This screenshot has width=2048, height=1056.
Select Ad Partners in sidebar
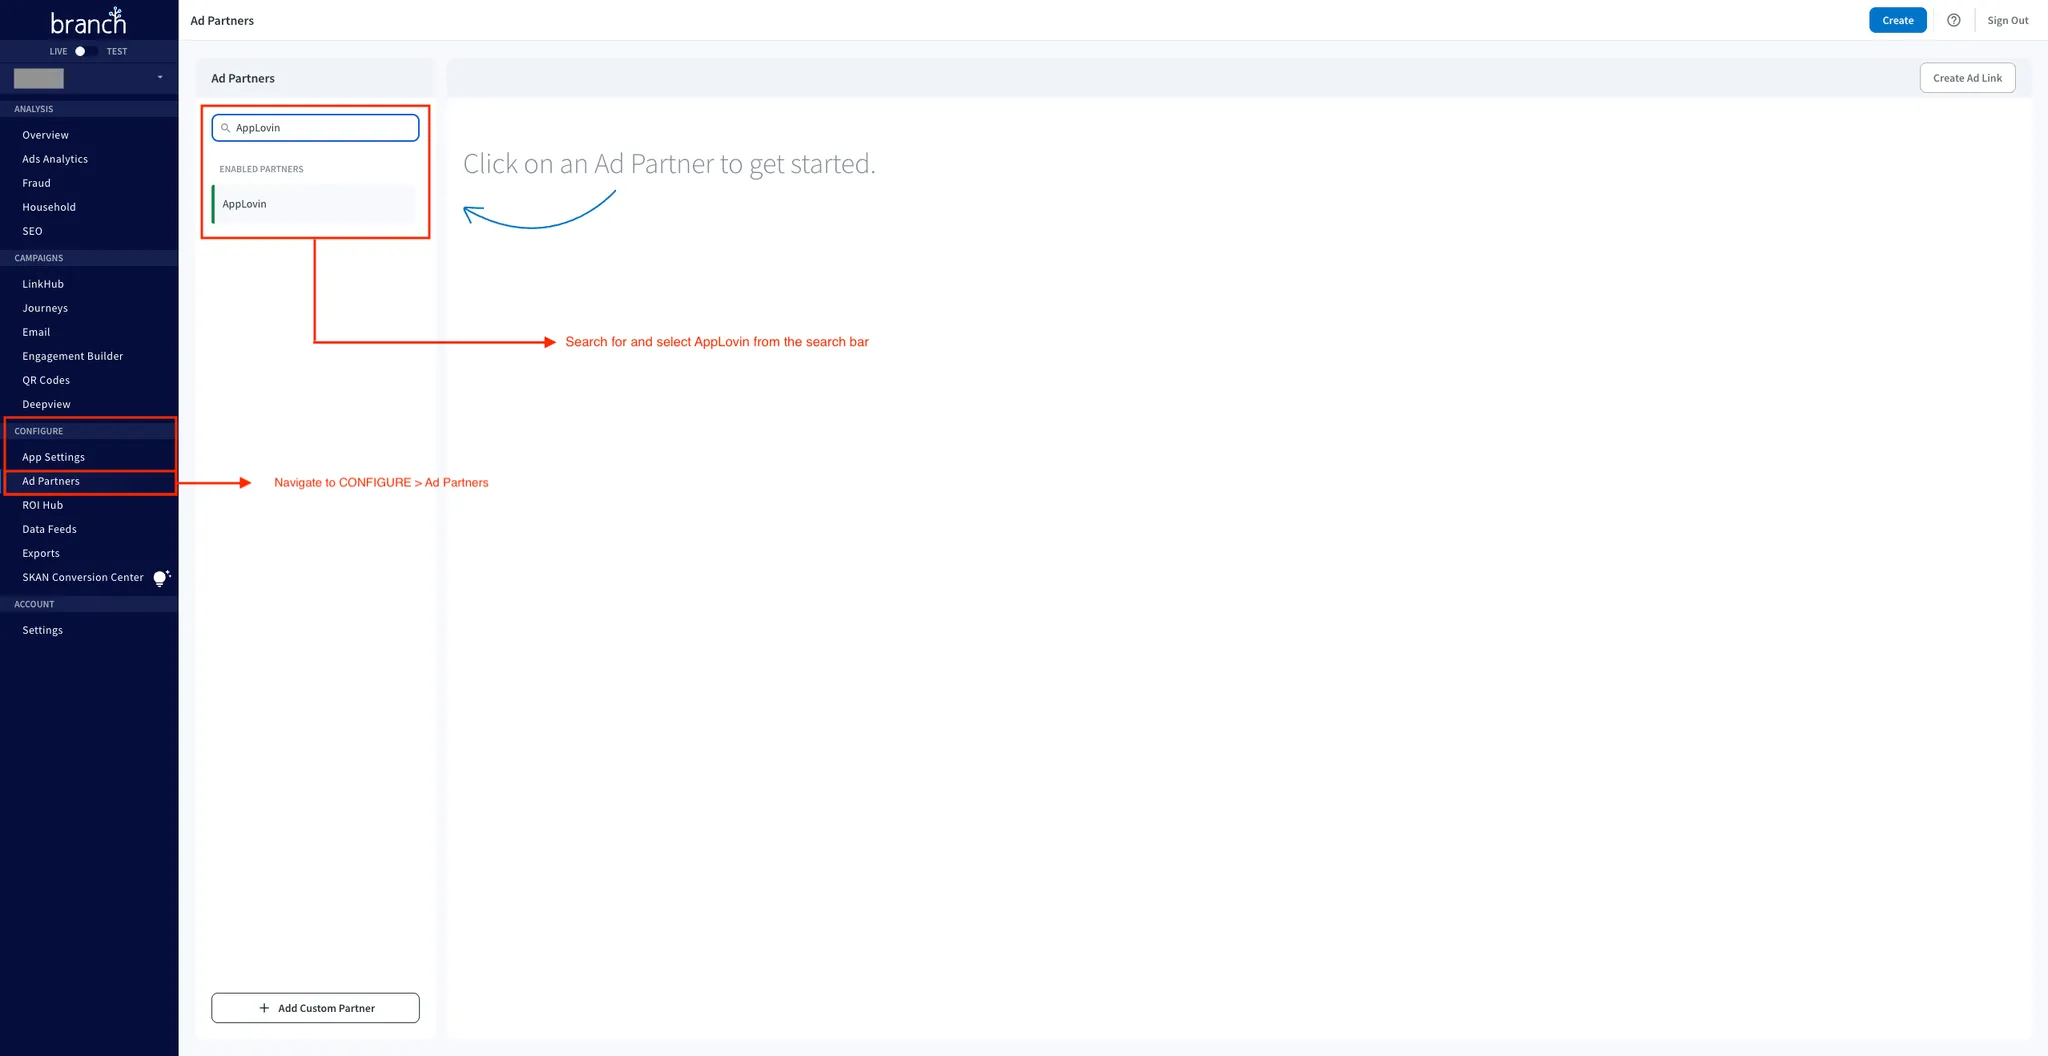51,481
